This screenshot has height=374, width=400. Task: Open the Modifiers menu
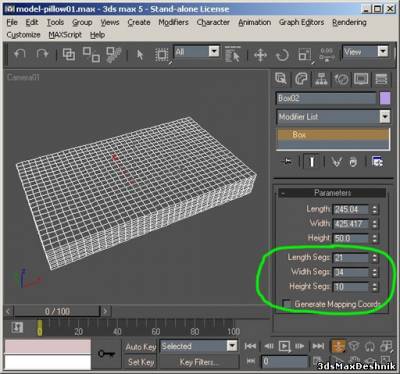pos(173,22)
